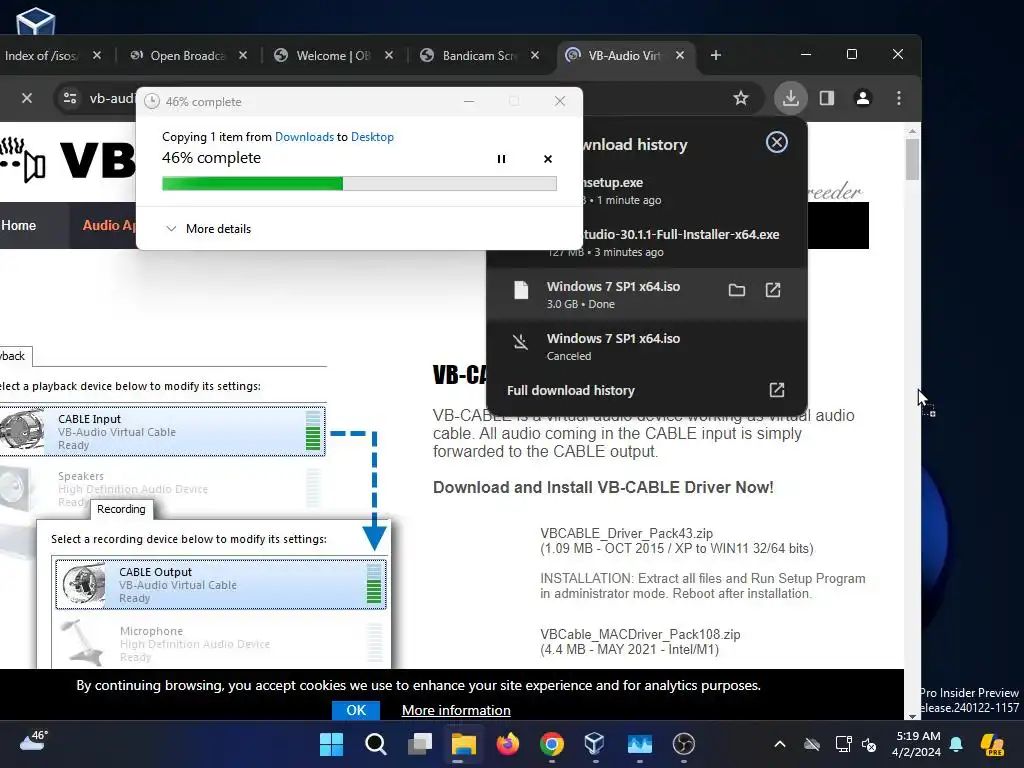This screenshot has height=768, width=1024.
Task: Open Home menu on VB-Audio site
Action: [18, 225]
